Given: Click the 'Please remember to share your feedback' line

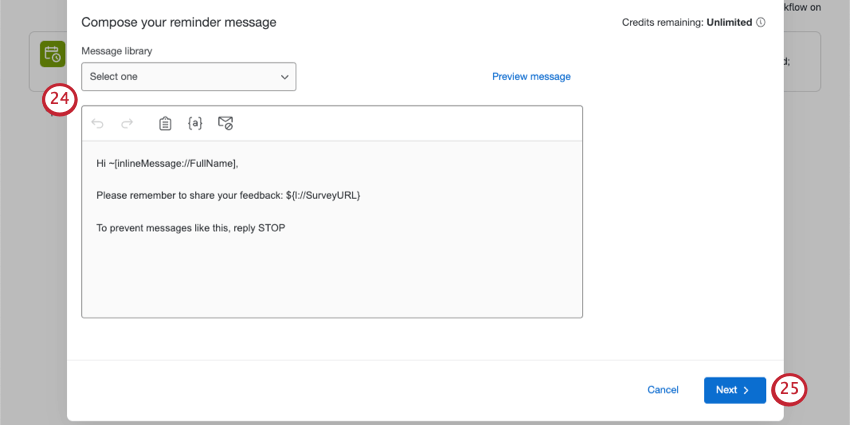Looking at the screenshot, I should click(228, 196).
